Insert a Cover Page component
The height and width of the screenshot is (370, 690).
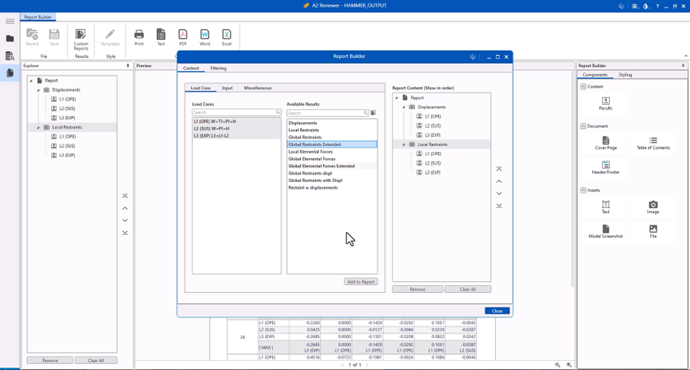(606, 143)
